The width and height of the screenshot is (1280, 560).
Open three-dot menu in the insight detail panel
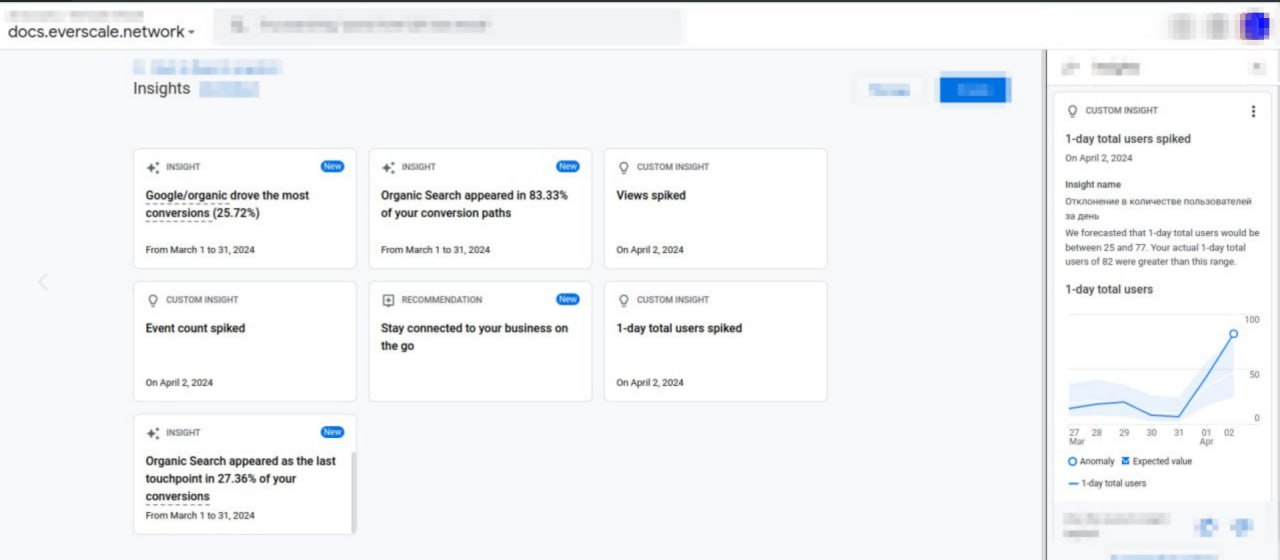pyautogui.click(x=1253, y=112)
